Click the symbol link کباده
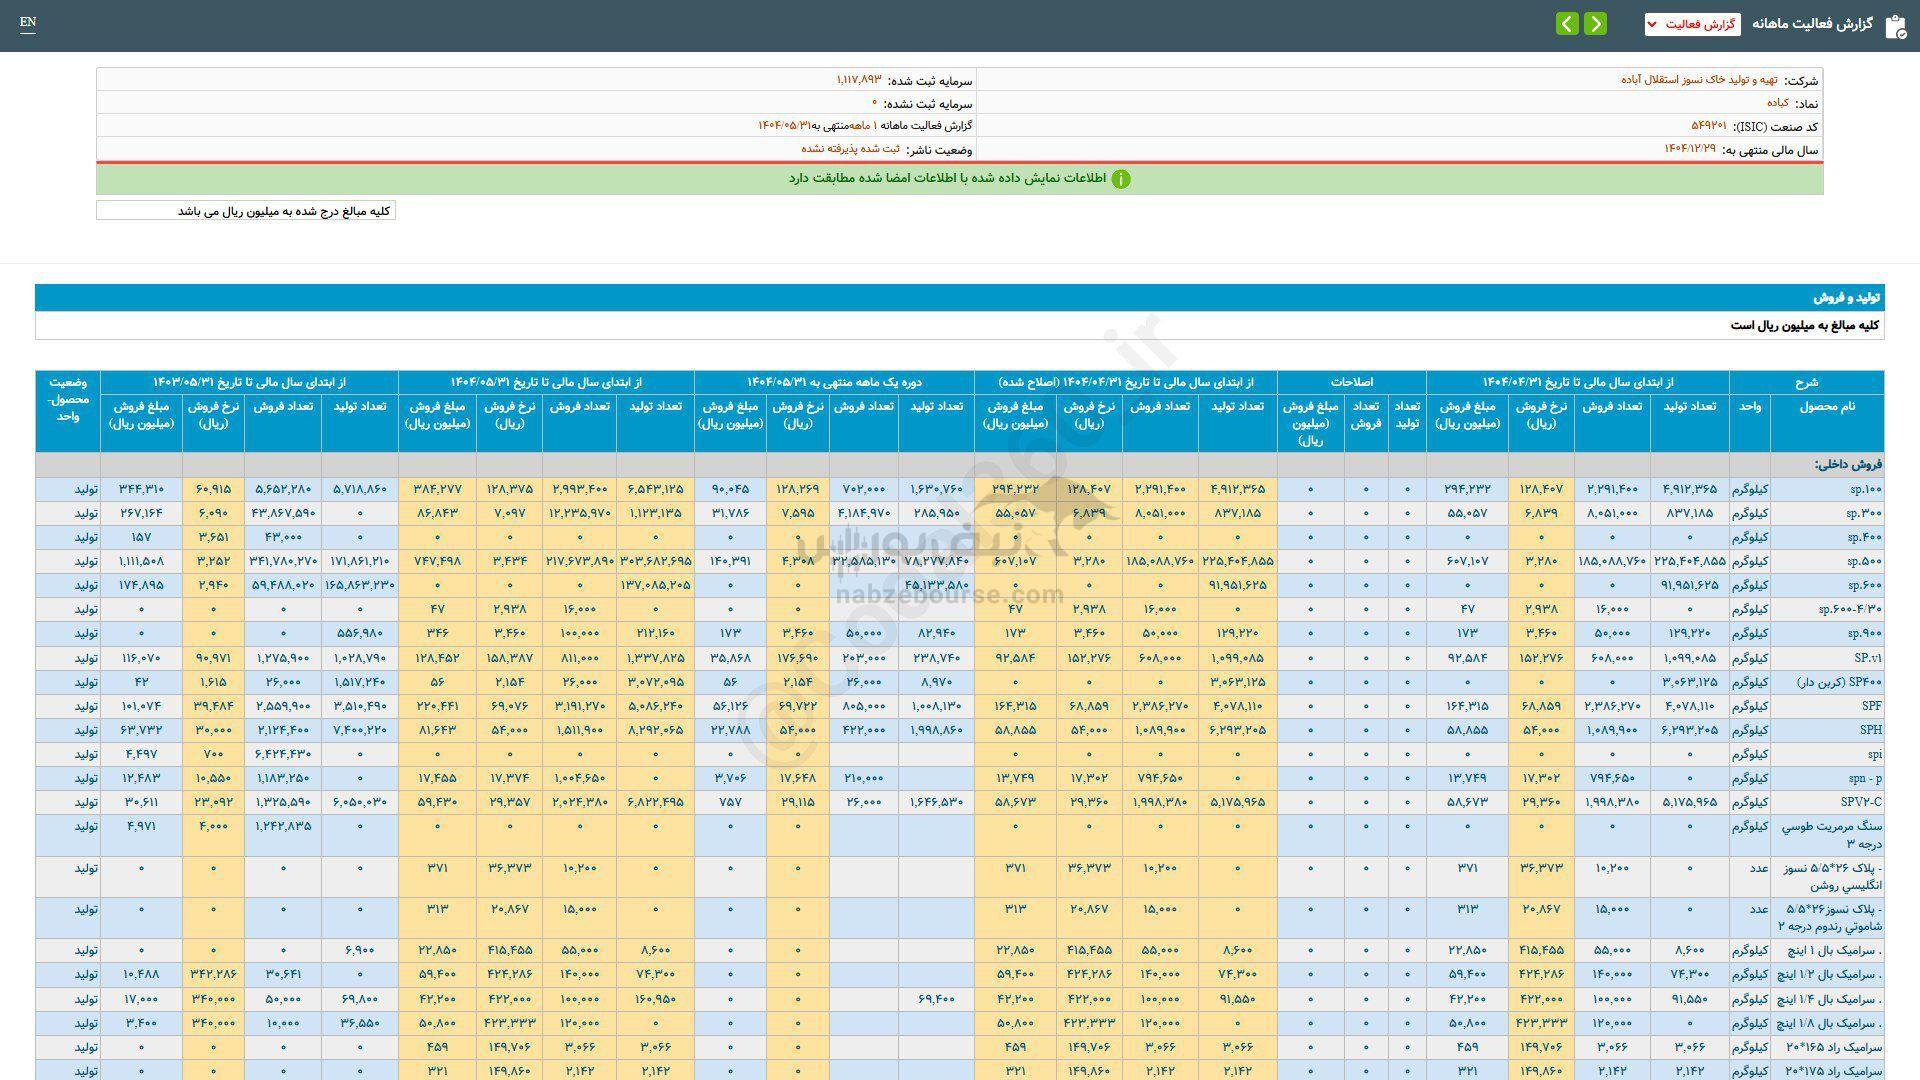Viewport: 1920px width, 1080px height. click(1777, 103)
